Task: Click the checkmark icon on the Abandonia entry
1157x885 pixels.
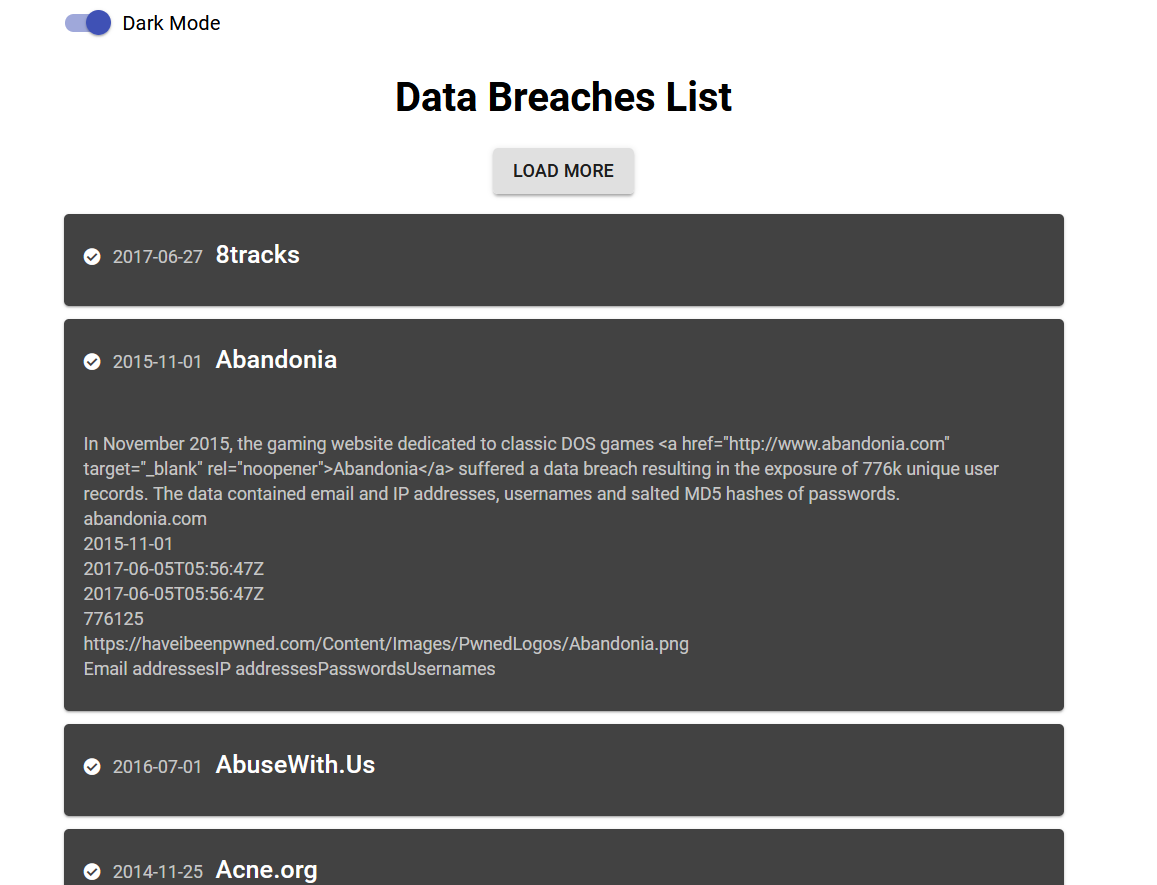Action: [92, 361]
